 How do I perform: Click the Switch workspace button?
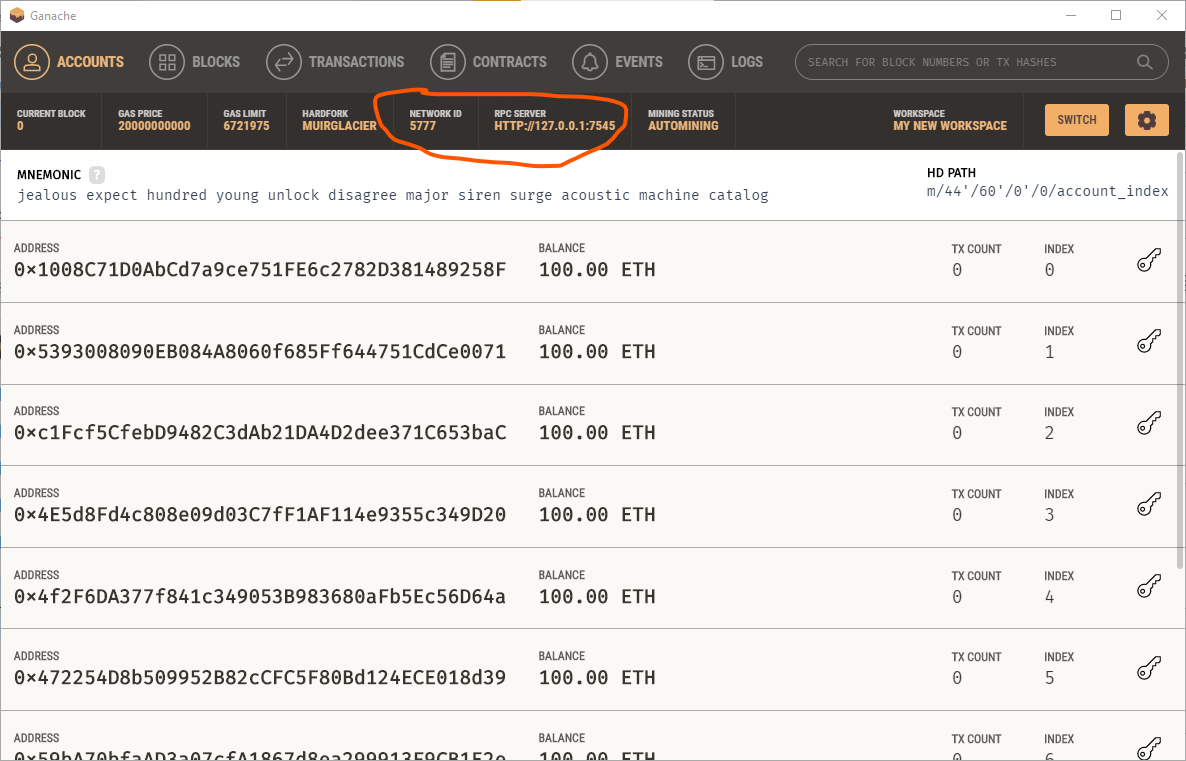[1076, 120]
